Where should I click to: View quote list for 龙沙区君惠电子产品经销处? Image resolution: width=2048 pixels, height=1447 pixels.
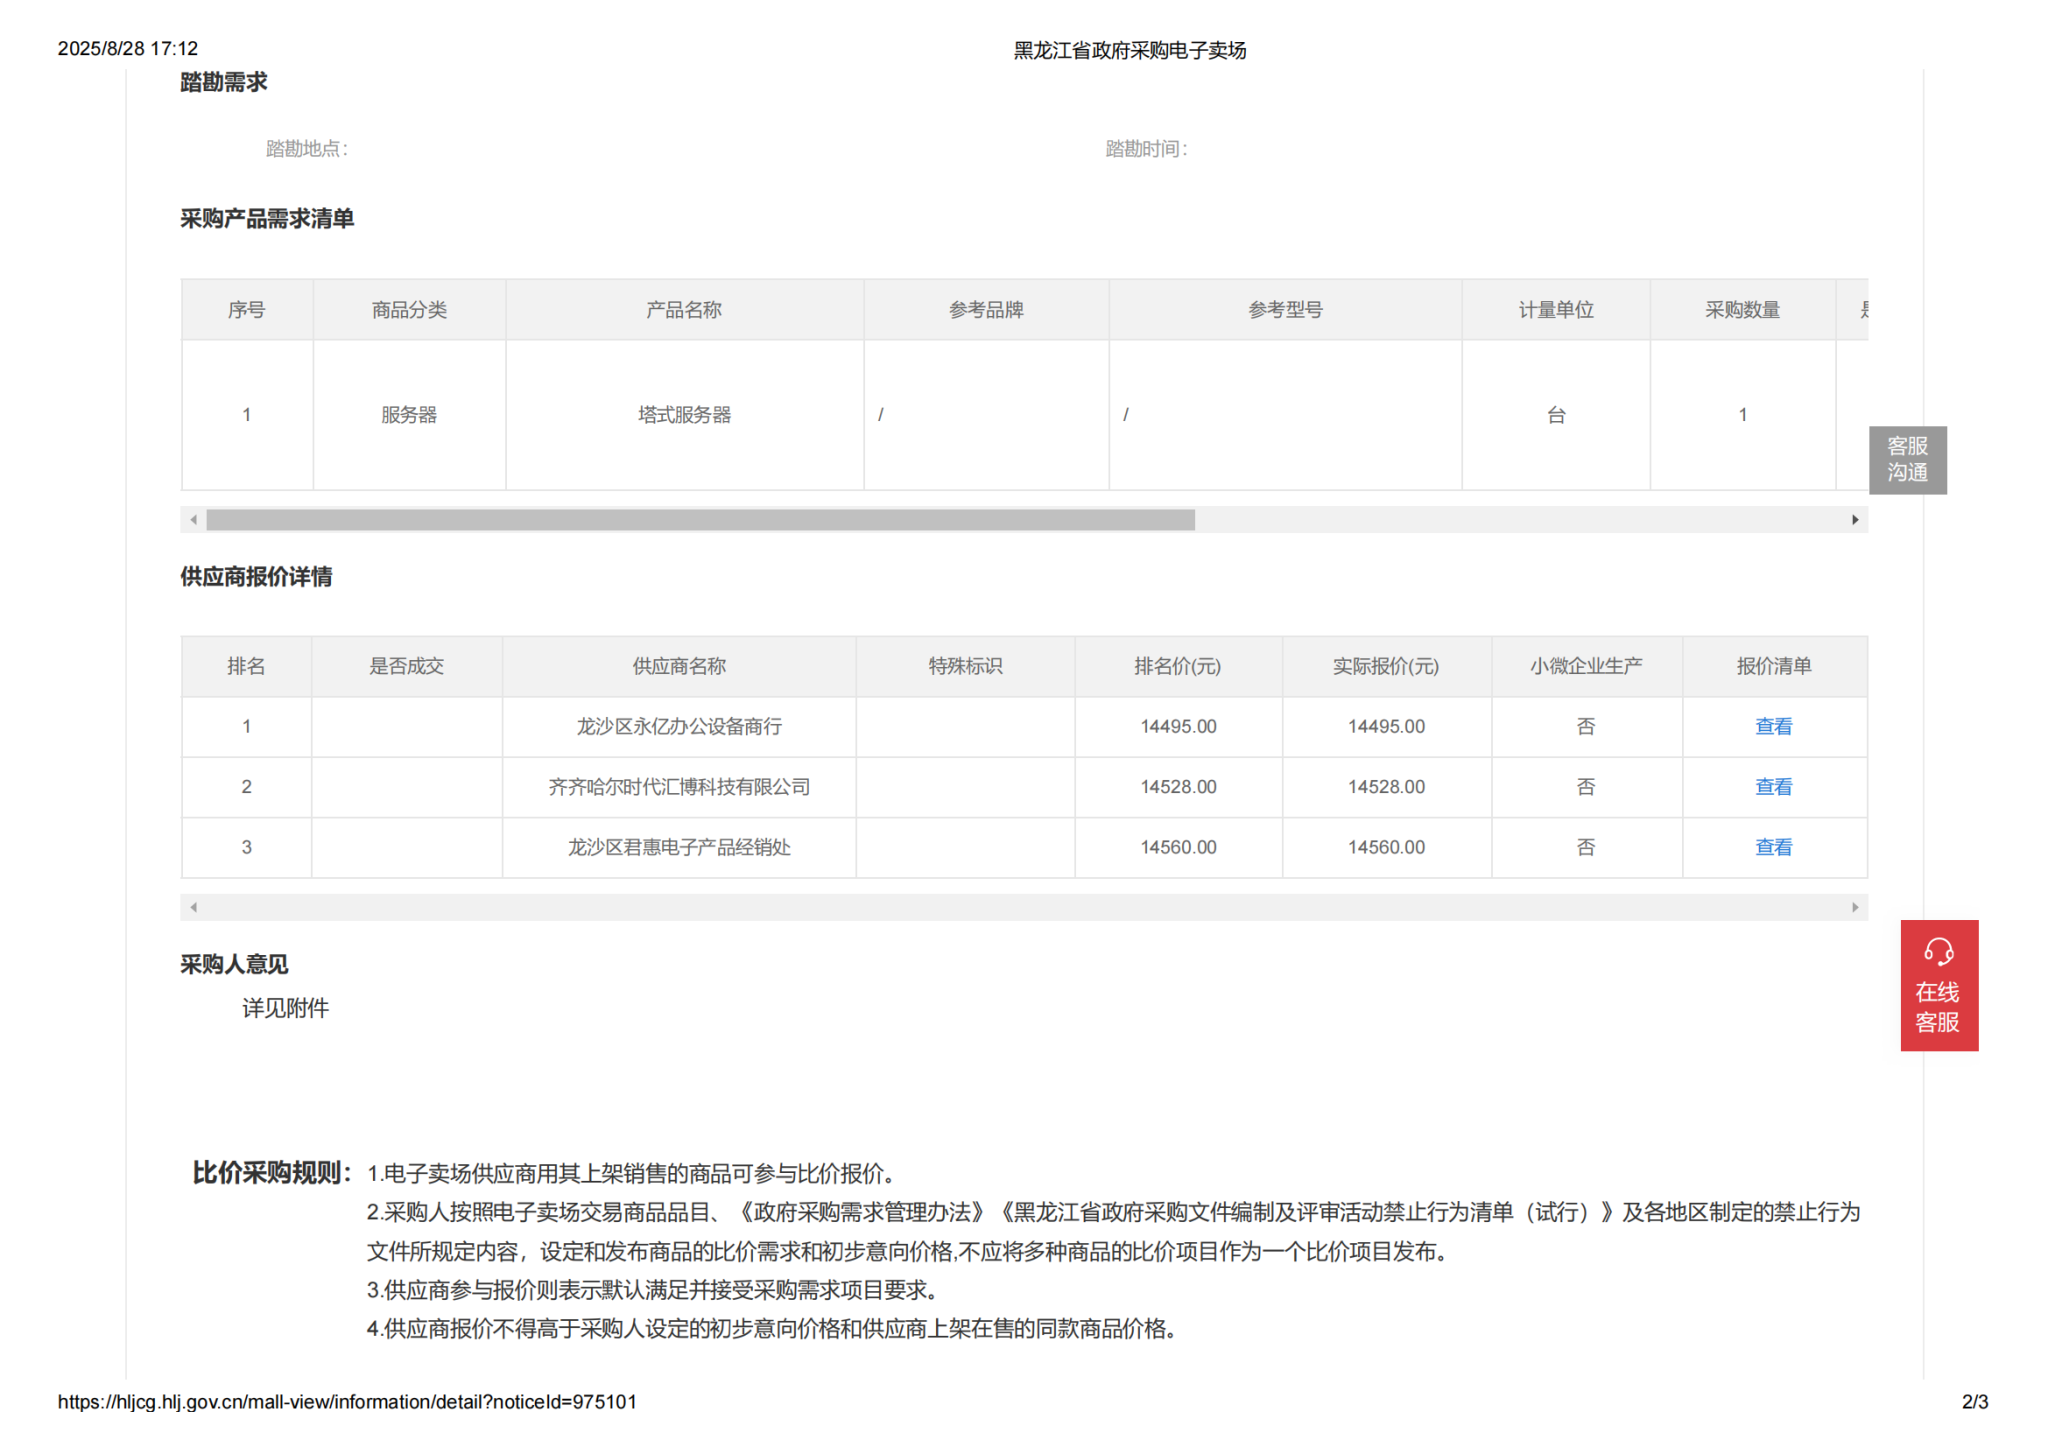tap(1773, 847)
